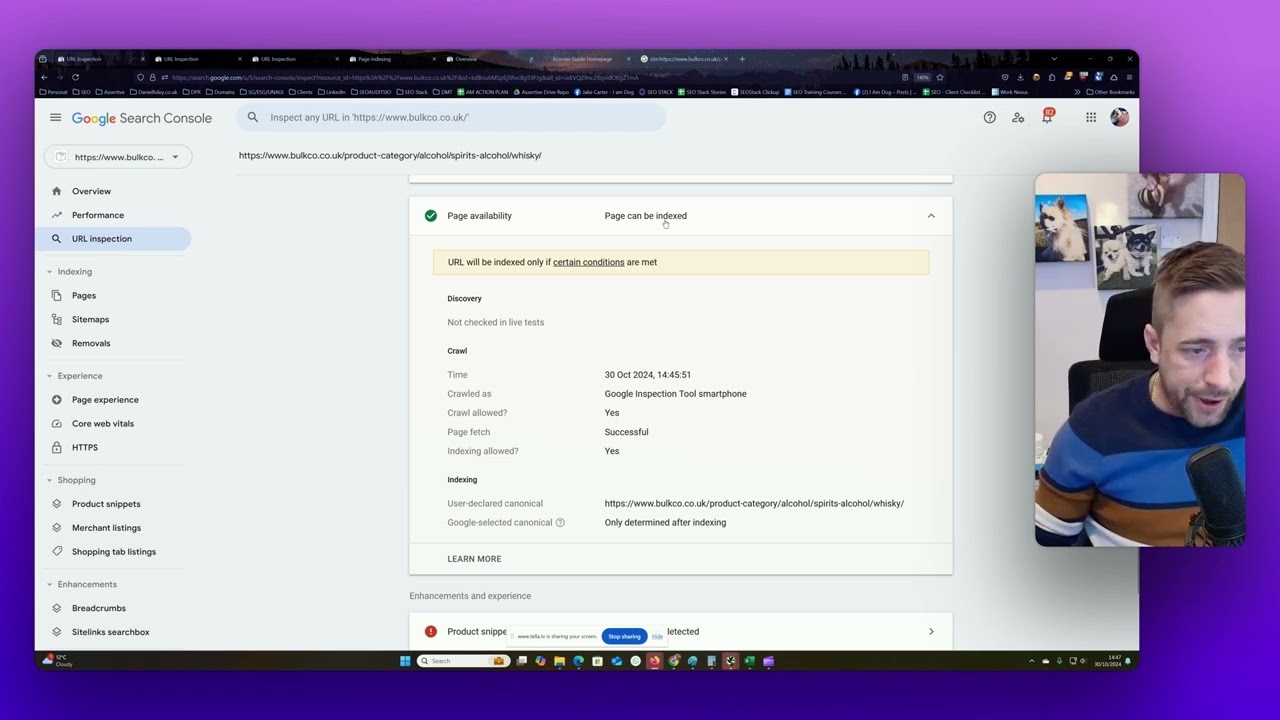This screenshot has height=720, width=1280.
Task: Open the taskbar clock and date
Action: click(1106, 660)
